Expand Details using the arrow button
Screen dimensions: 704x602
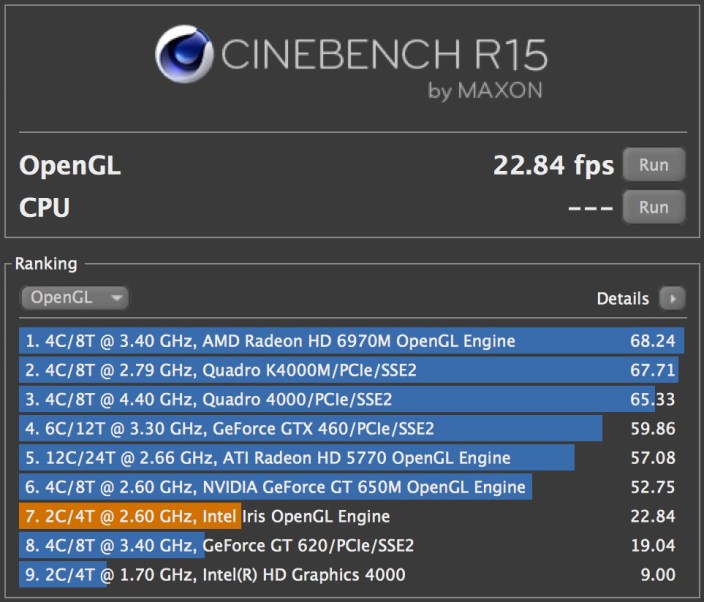tap(673, 298)
